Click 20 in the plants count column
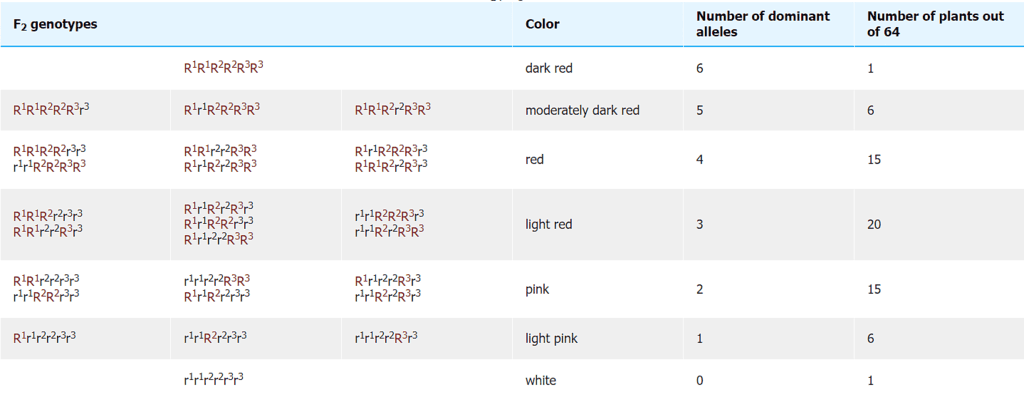 point(874,224)
